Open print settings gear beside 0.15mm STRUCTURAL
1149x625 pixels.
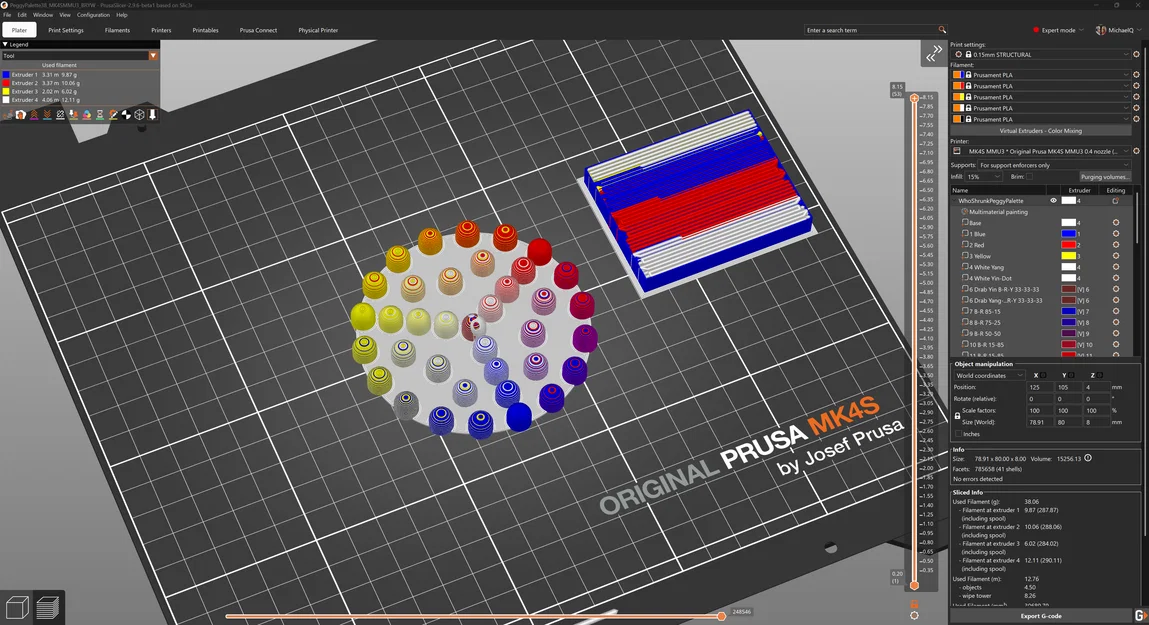pos(1137,54)
